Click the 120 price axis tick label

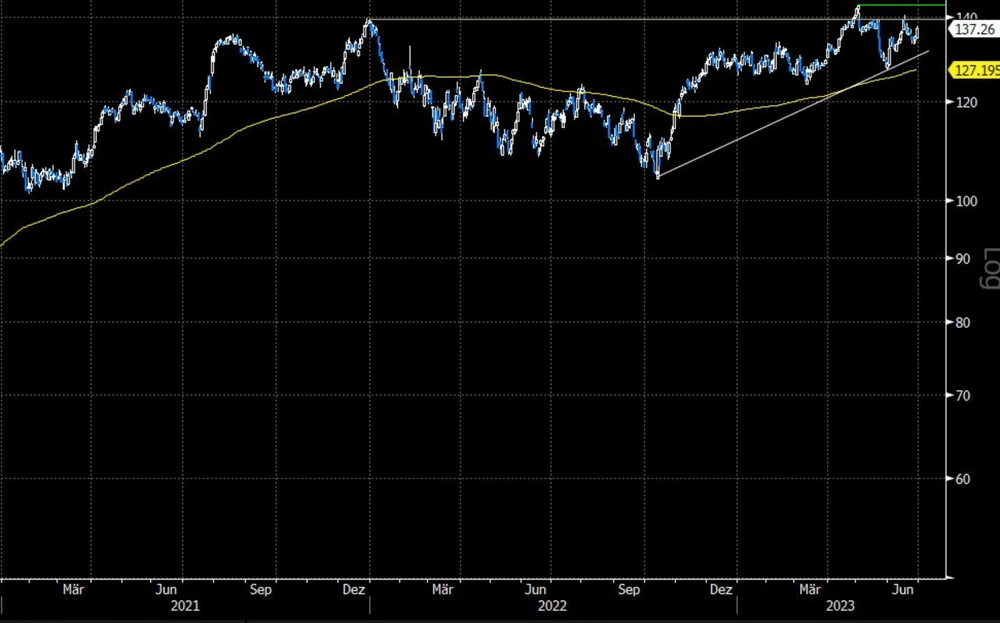click(x=966, y=102)
